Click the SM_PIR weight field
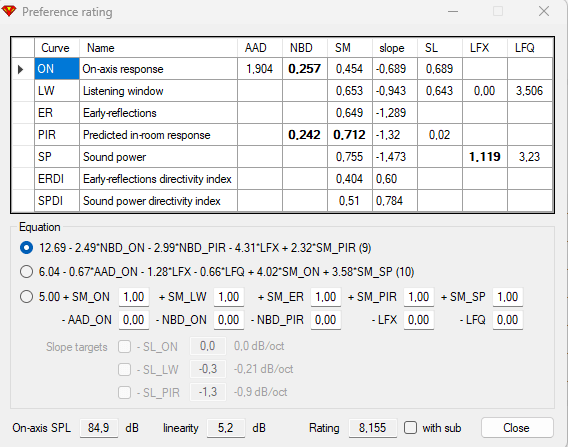 tap(419, 297)
